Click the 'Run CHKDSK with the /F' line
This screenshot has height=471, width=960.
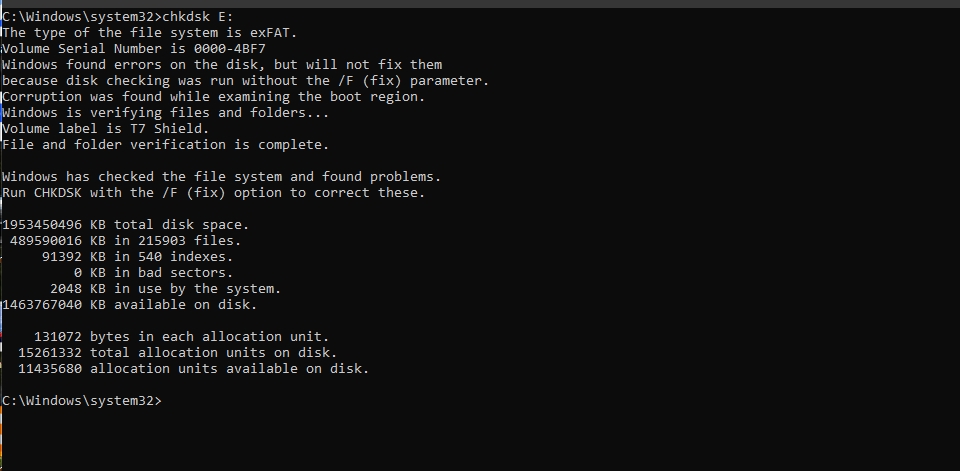coord(213,193)
